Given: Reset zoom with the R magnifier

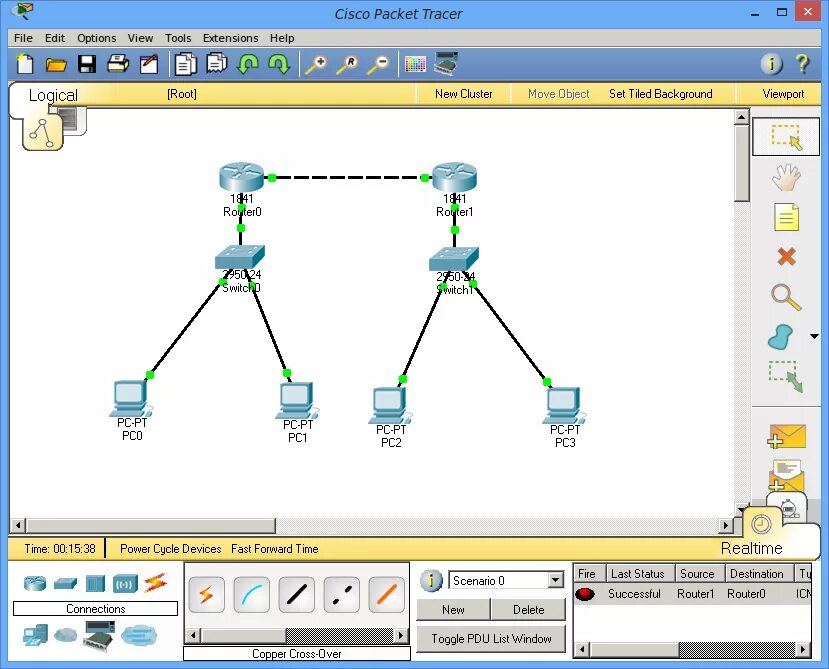Looking at the screenshot, I should pos(347,65).
